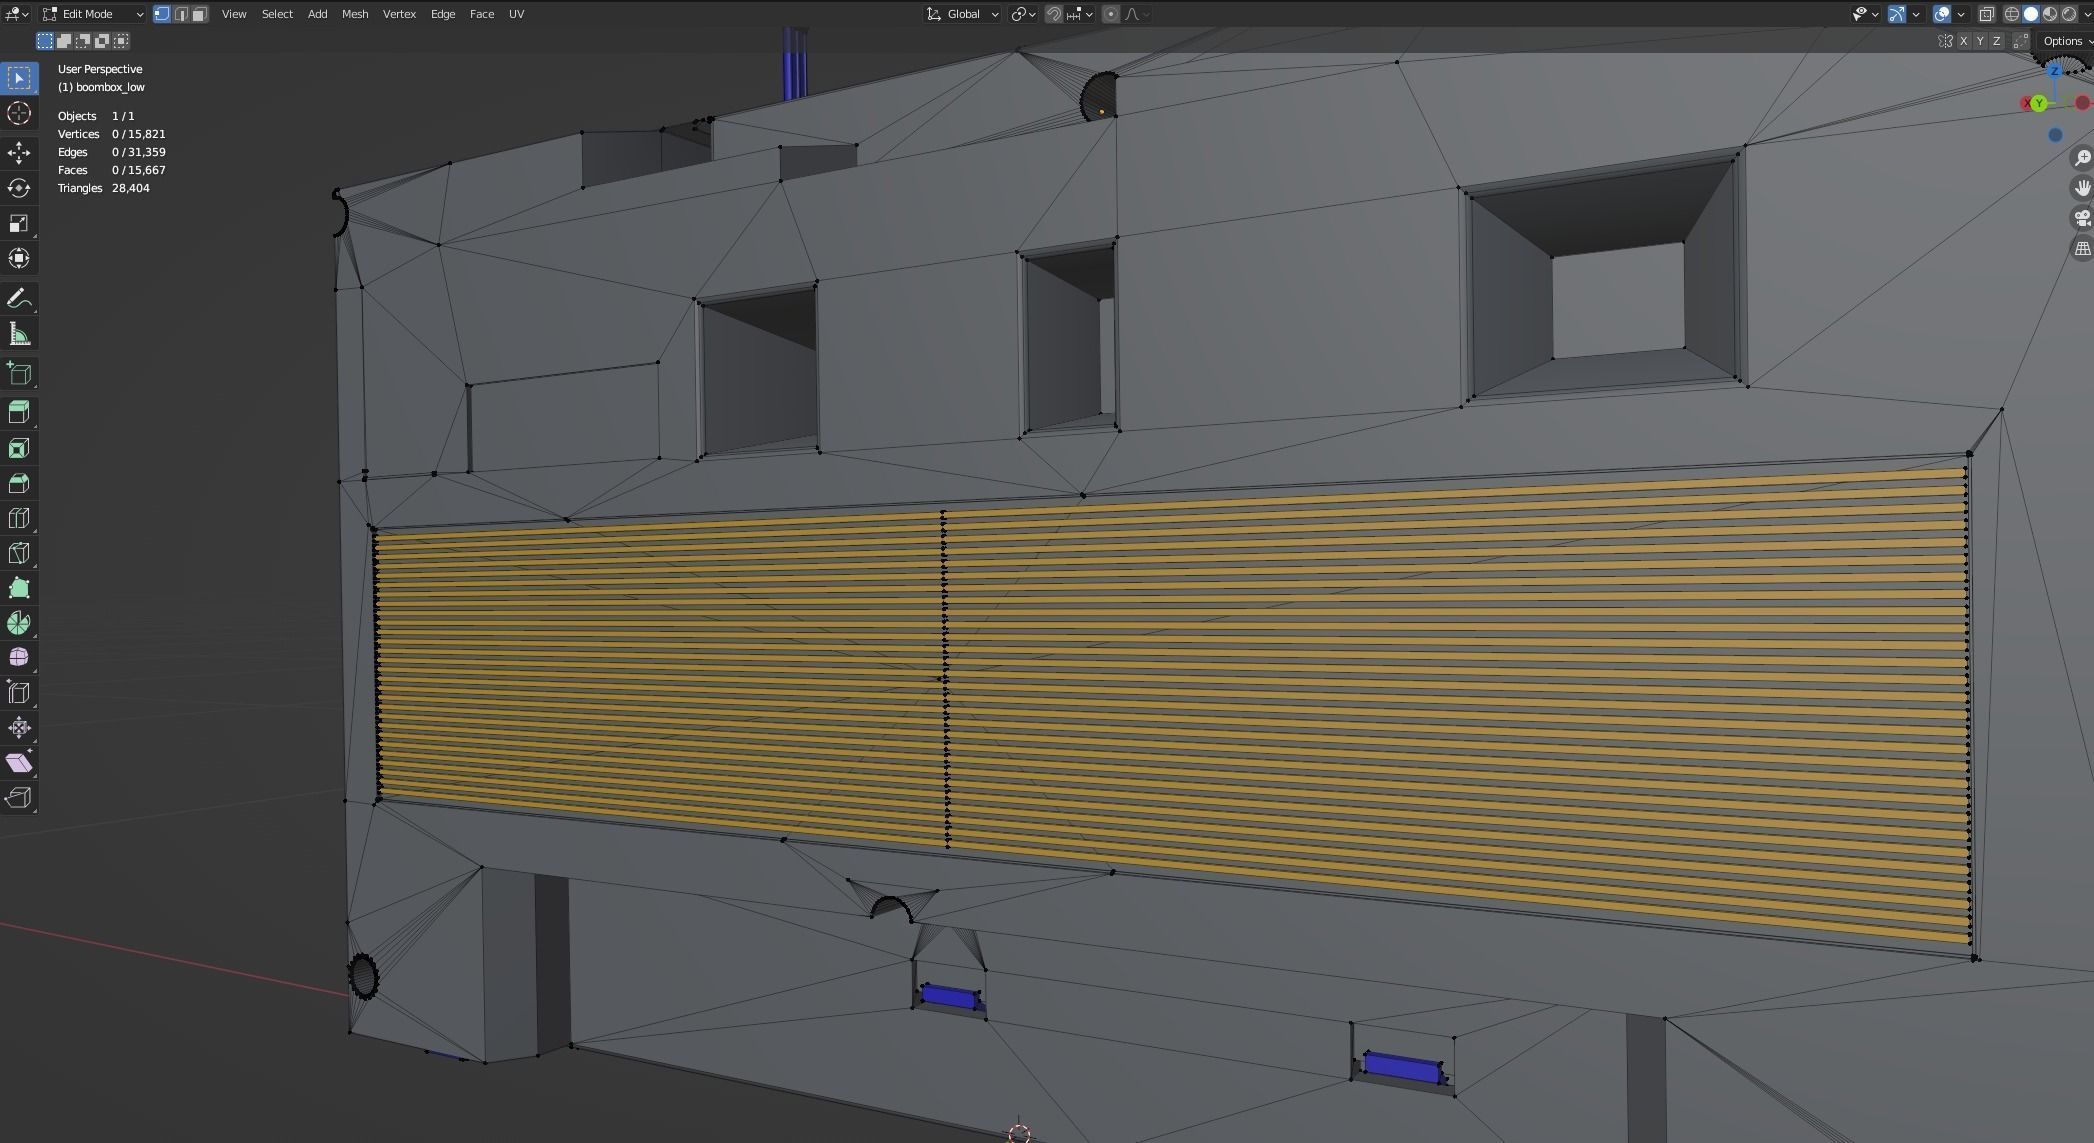Open the Edit Mode dropdown
Screen dimensions: 2094x1143
click(x=93, y=14)
